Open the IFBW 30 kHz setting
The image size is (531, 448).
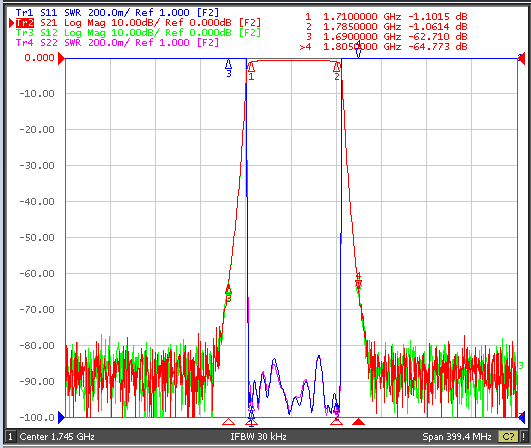click(258, 437)
